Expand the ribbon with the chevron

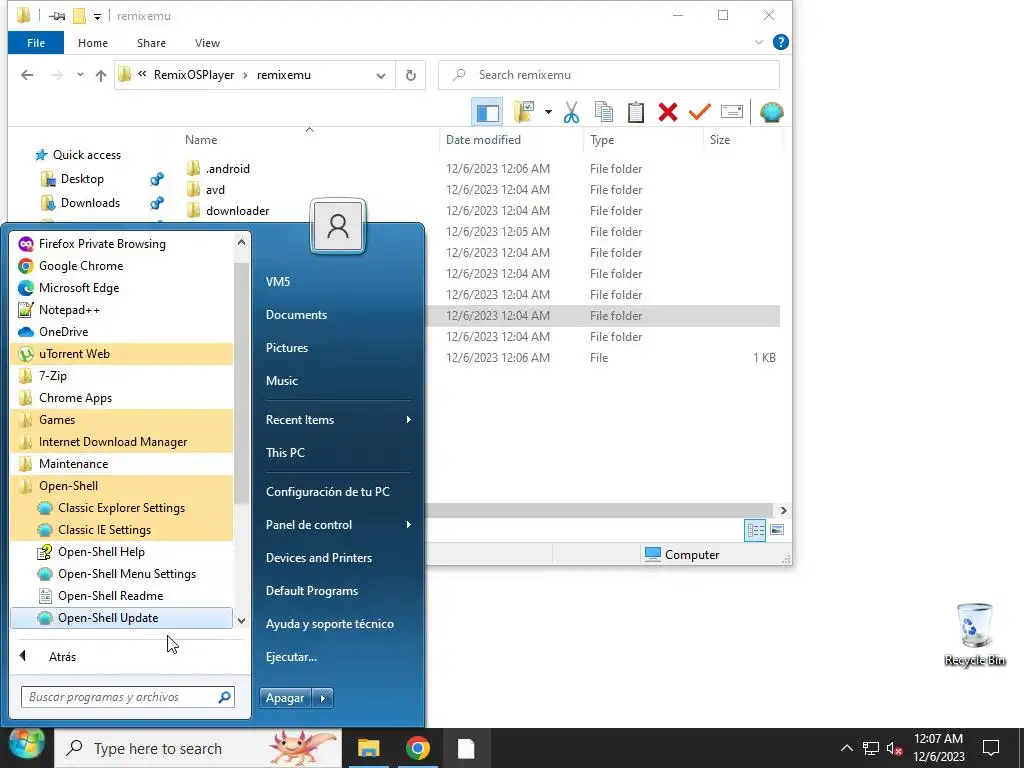tap(759, 42)
